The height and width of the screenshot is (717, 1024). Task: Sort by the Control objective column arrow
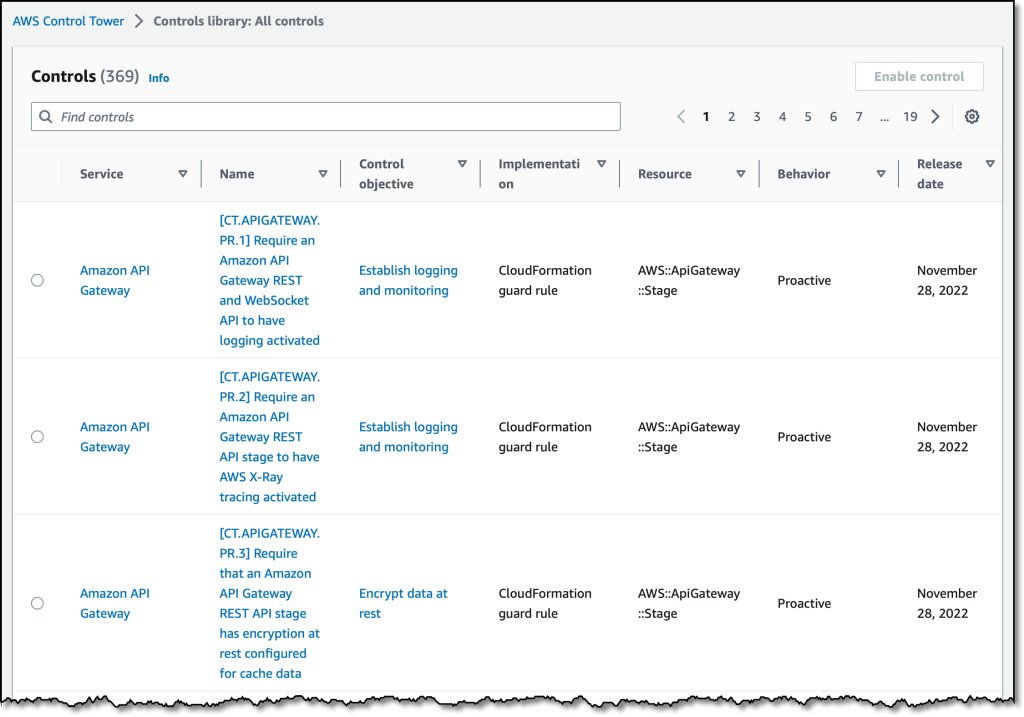tap(462, 164)
